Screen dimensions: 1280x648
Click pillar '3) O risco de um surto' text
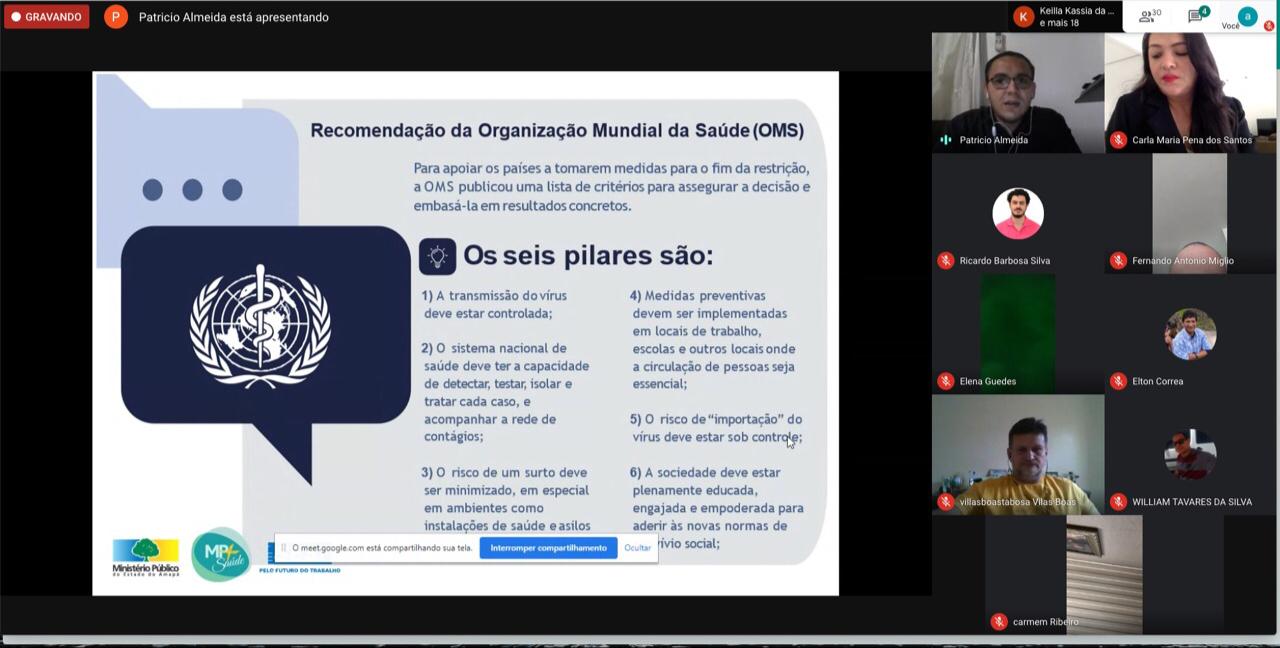click(506, 499)
